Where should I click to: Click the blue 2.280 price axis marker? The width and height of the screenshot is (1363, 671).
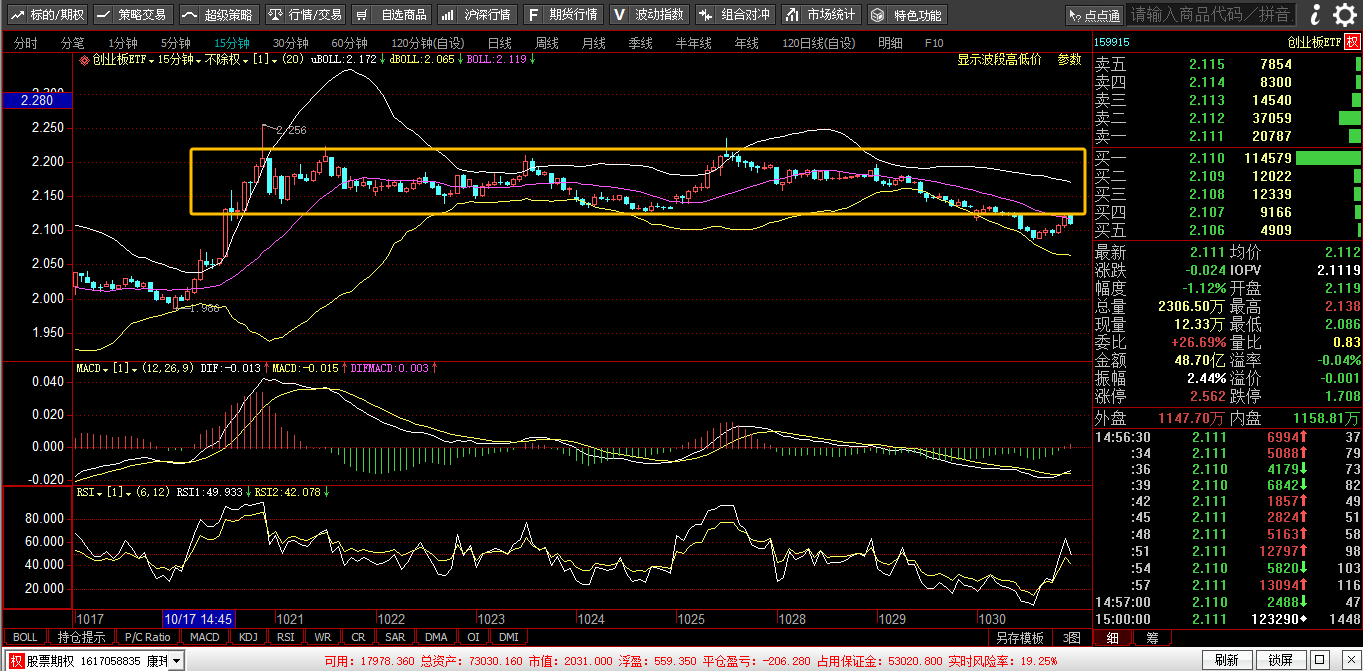(35, 101)
